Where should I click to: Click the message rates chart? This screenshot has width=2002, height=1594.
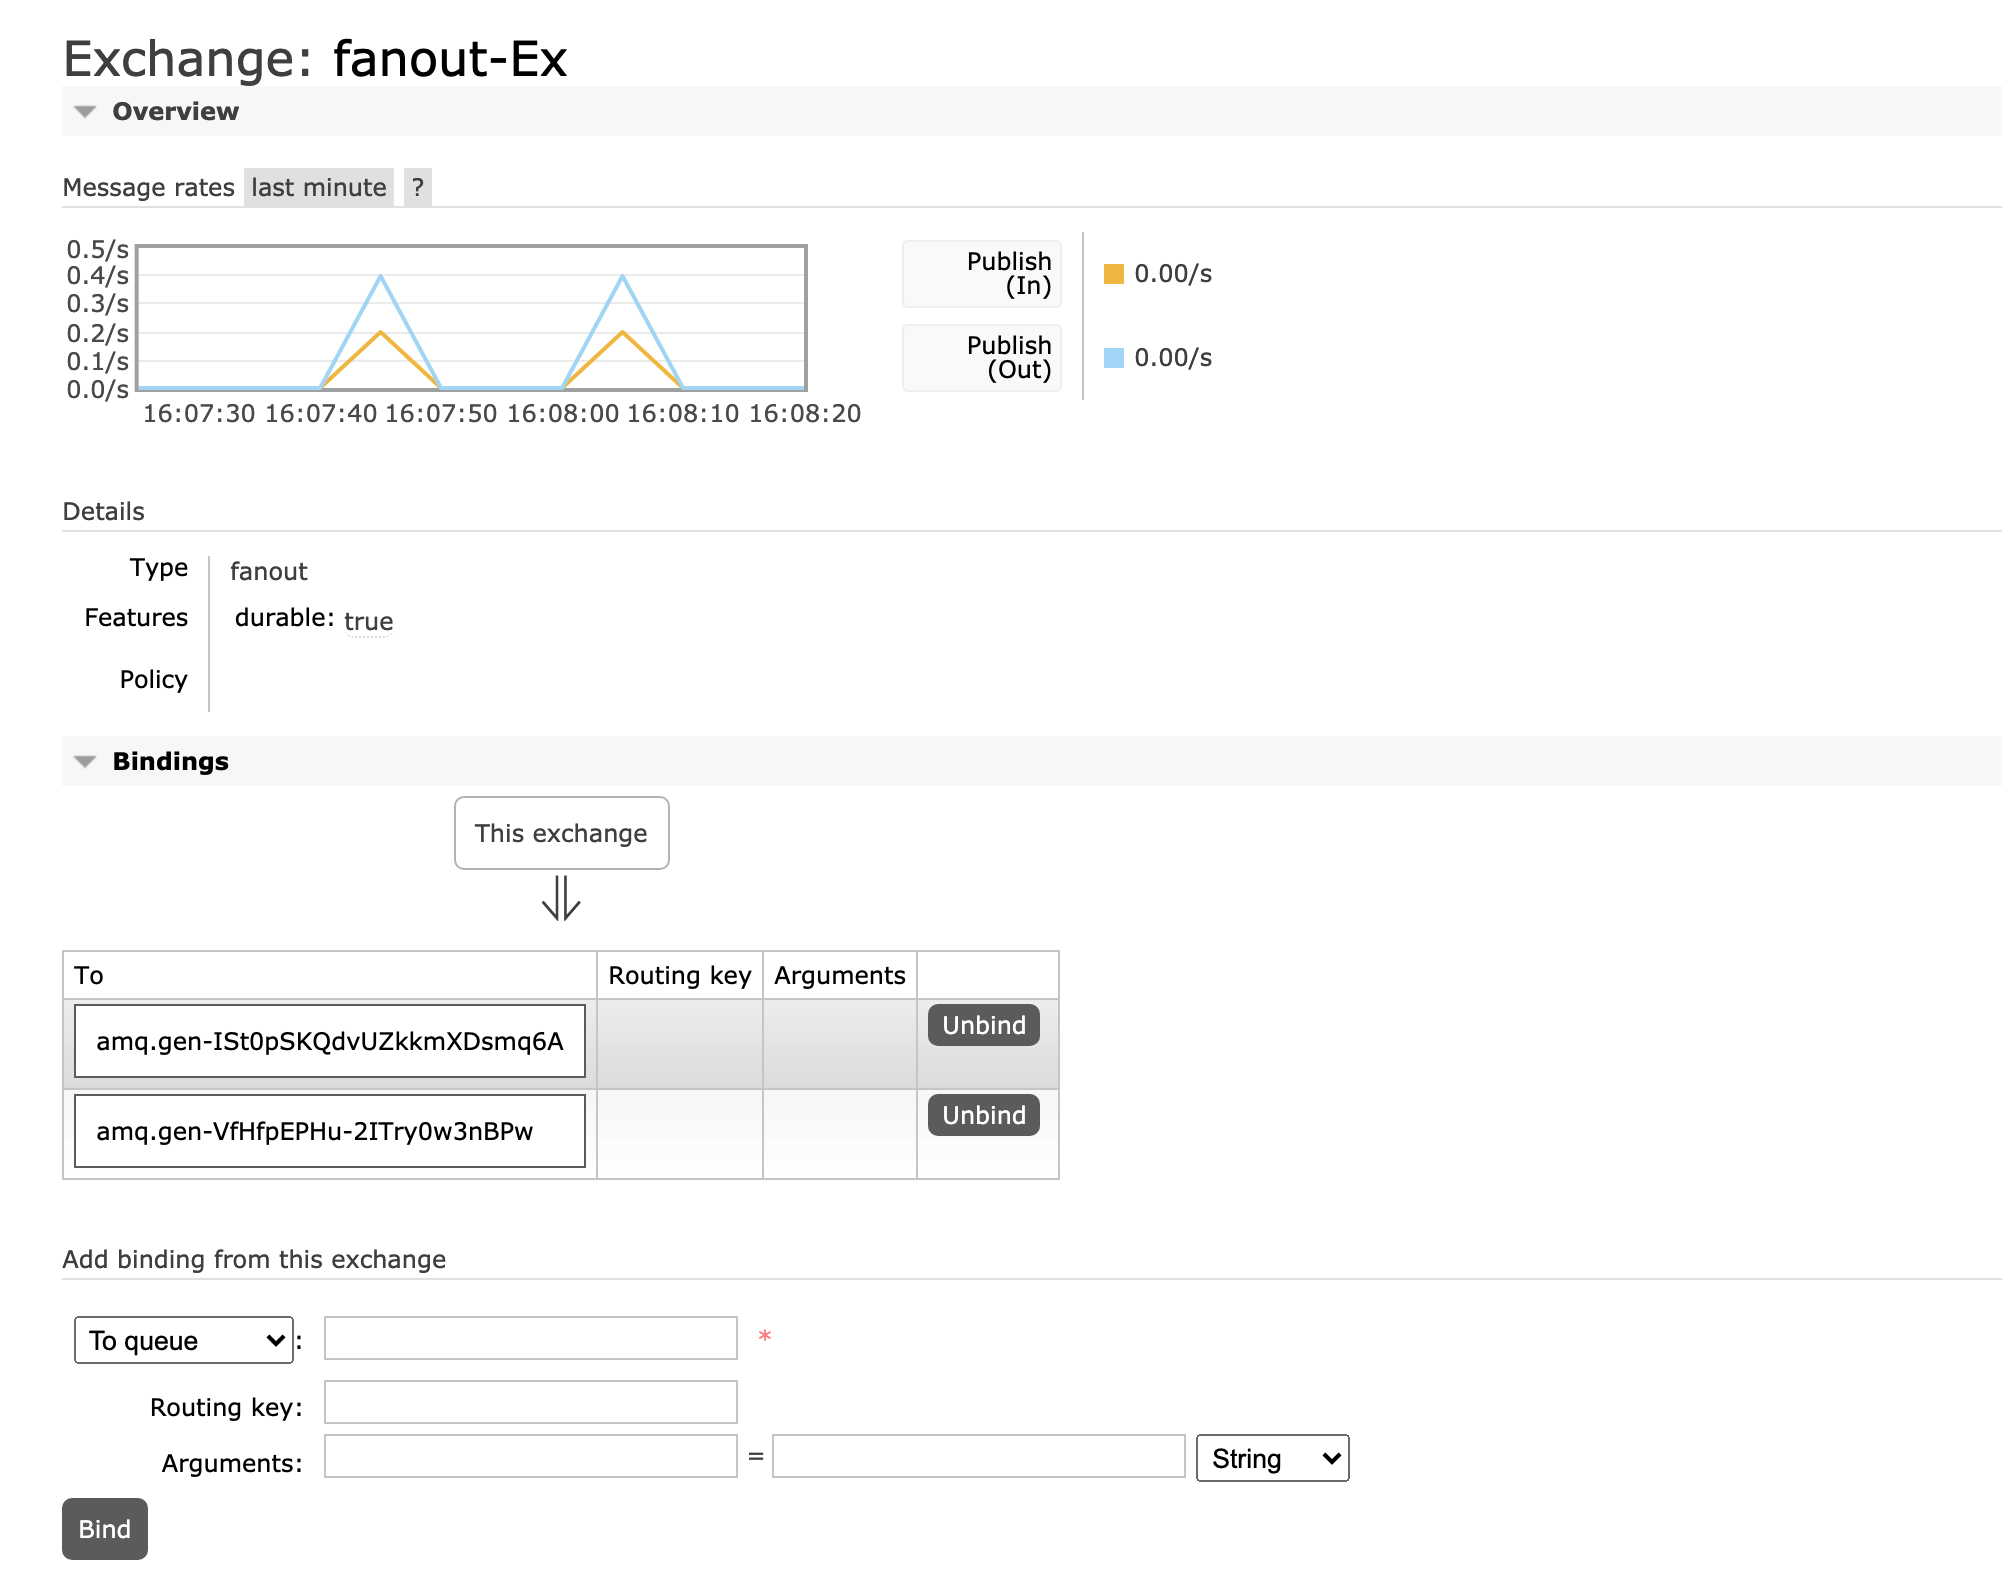point(471,318)
